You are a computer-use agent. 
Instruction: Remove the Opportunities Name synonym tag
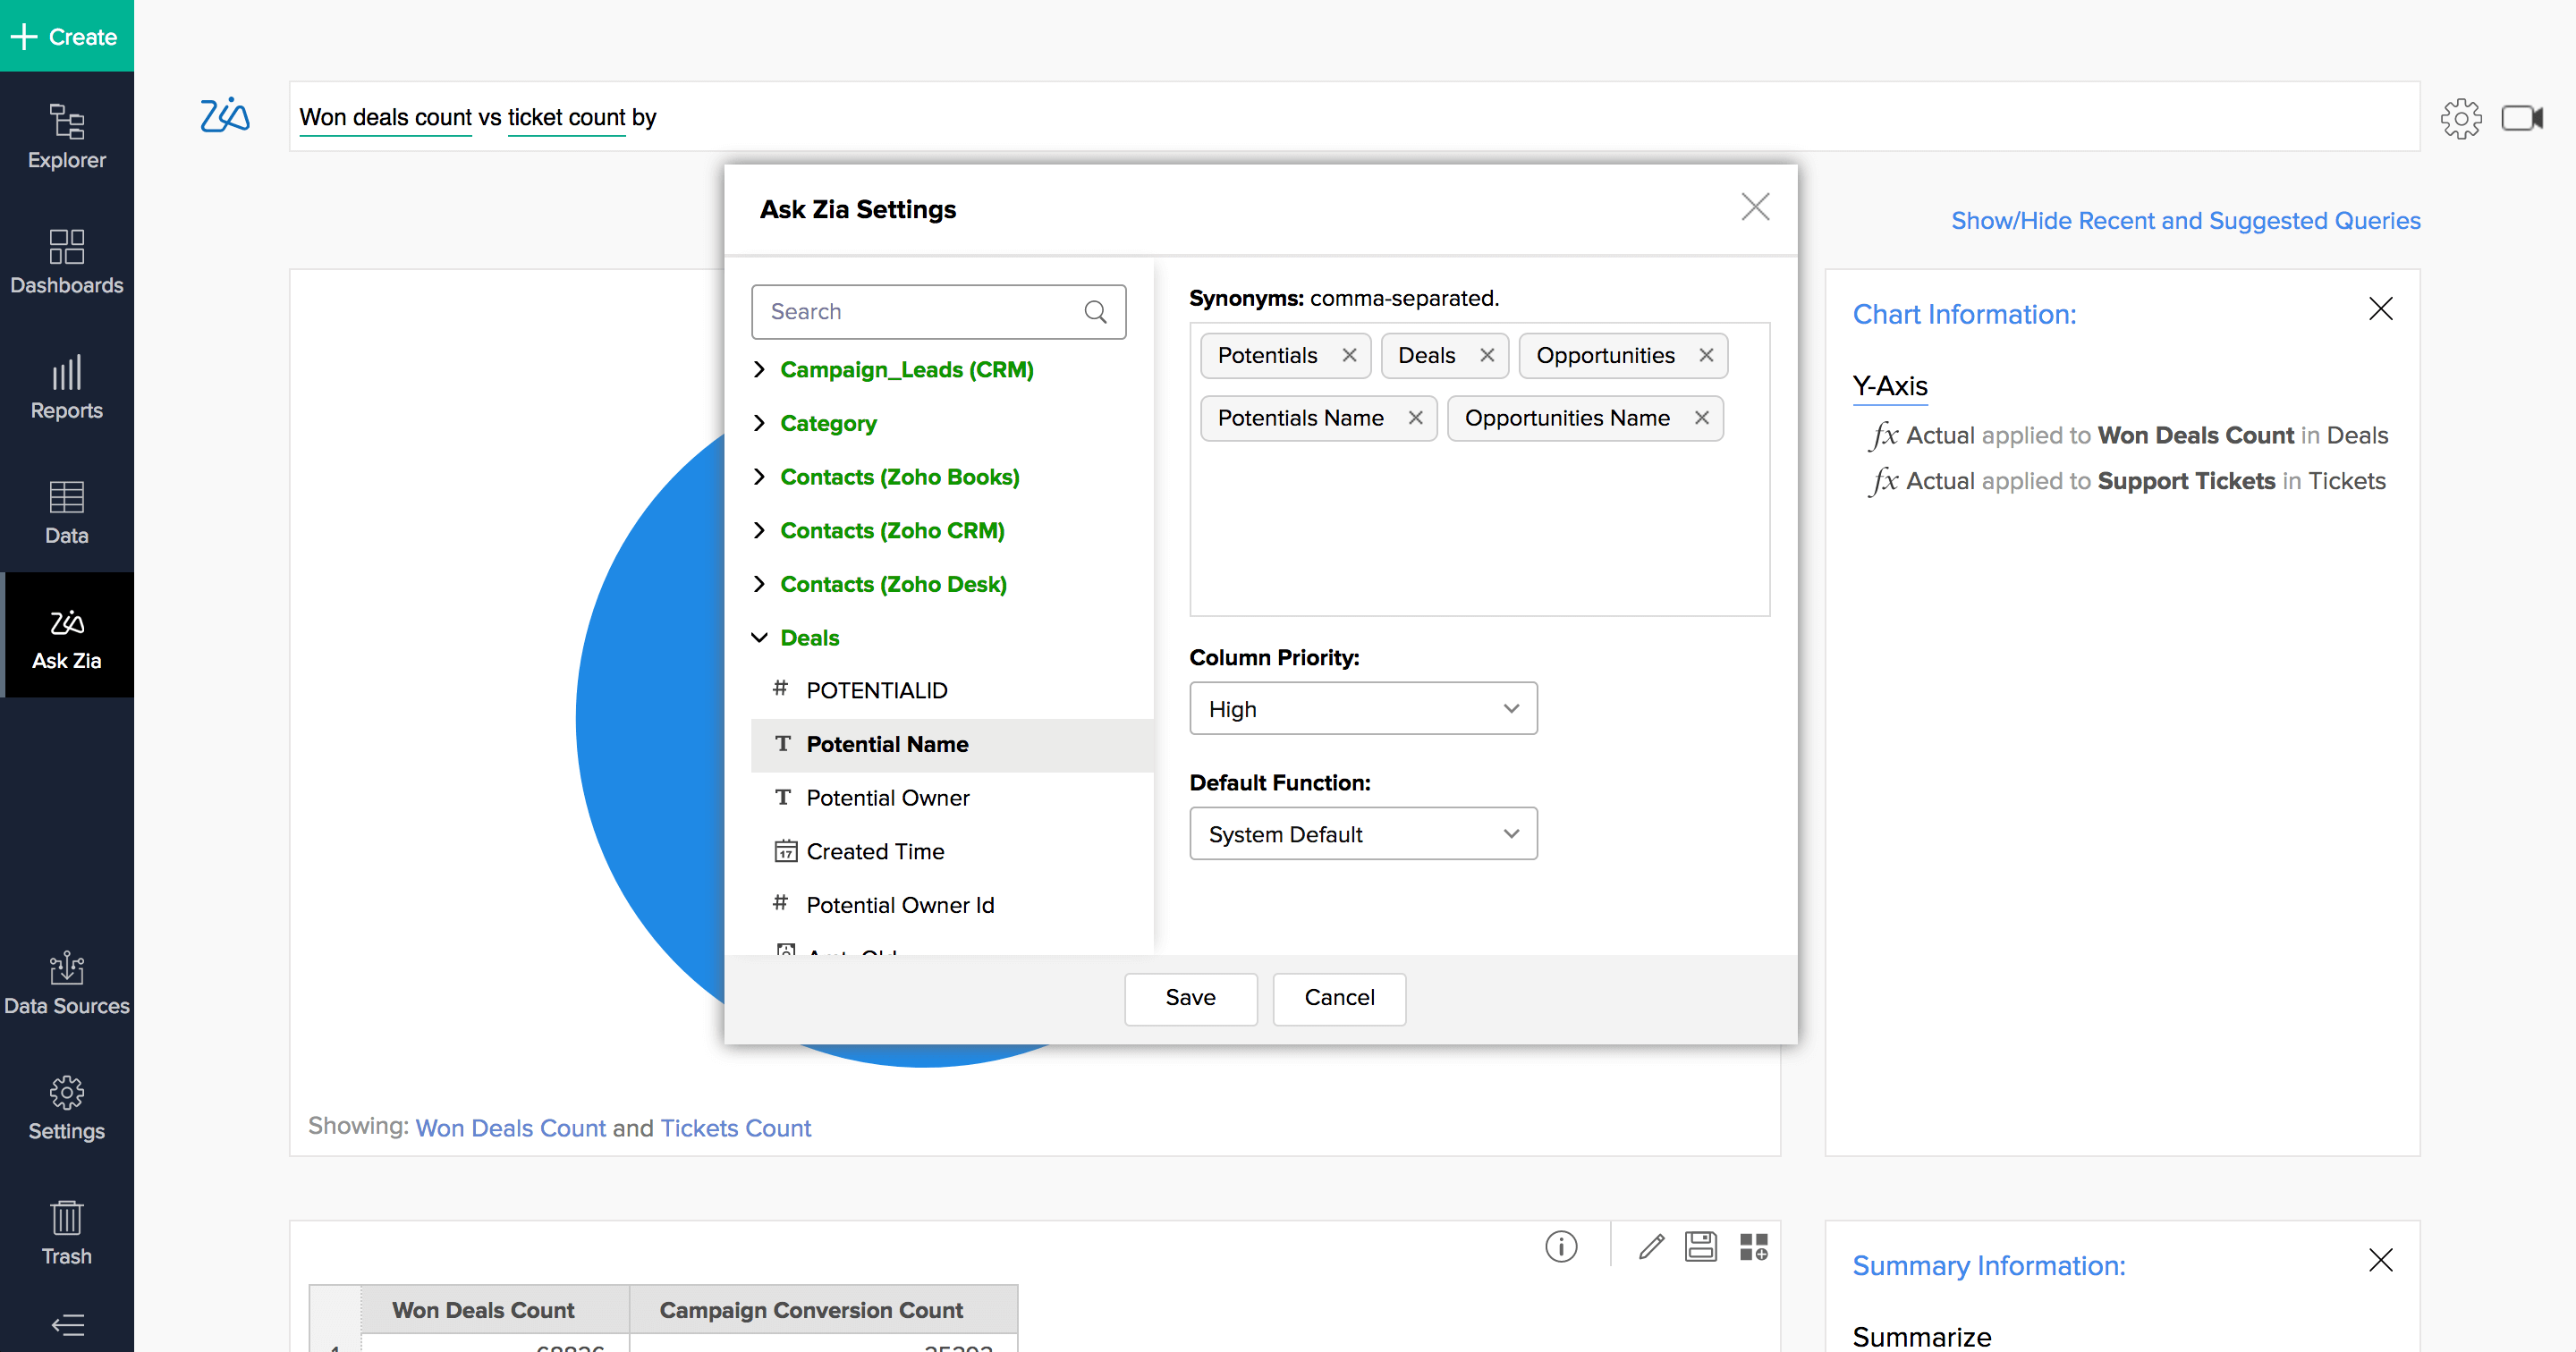(x=1701, y=418)
